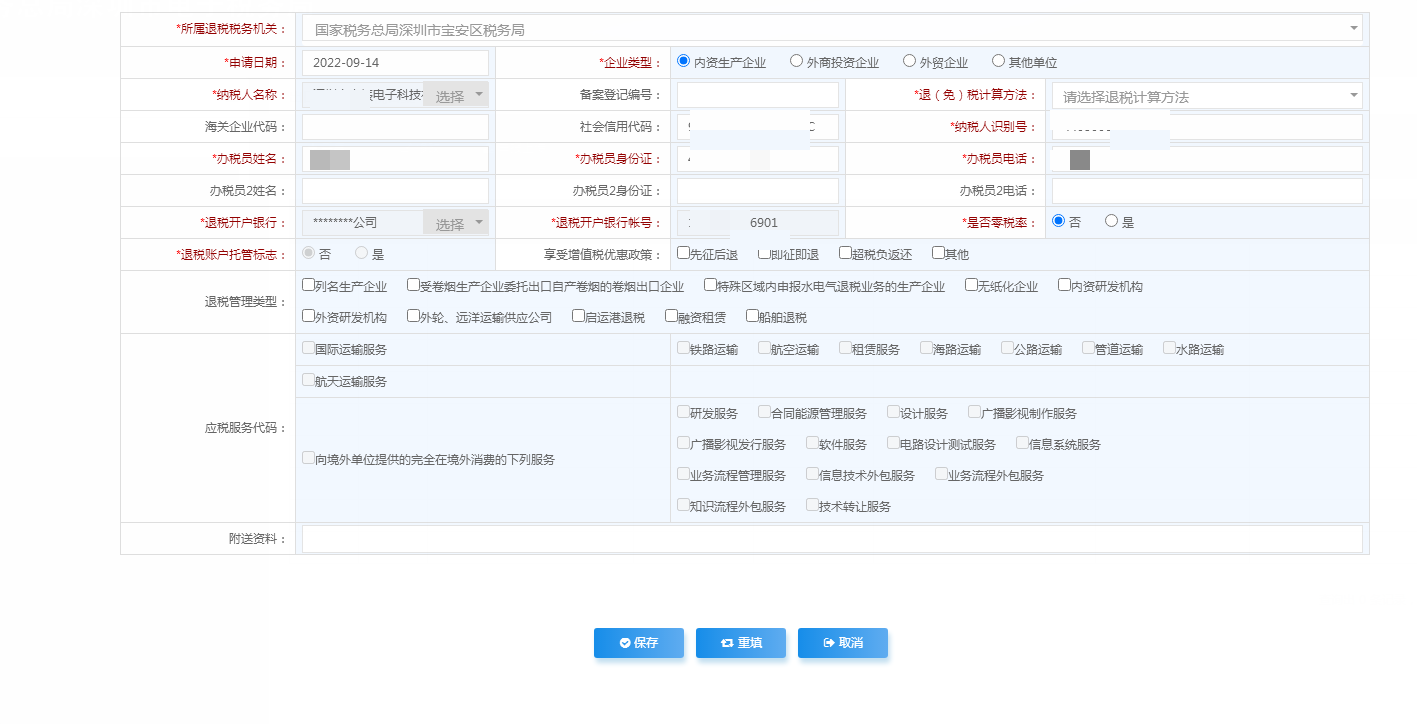1417x724 pixels.
Task: Check the 特殊区域内申报水电气退税业务 checkbox
Action: click(x=710, y=285)
